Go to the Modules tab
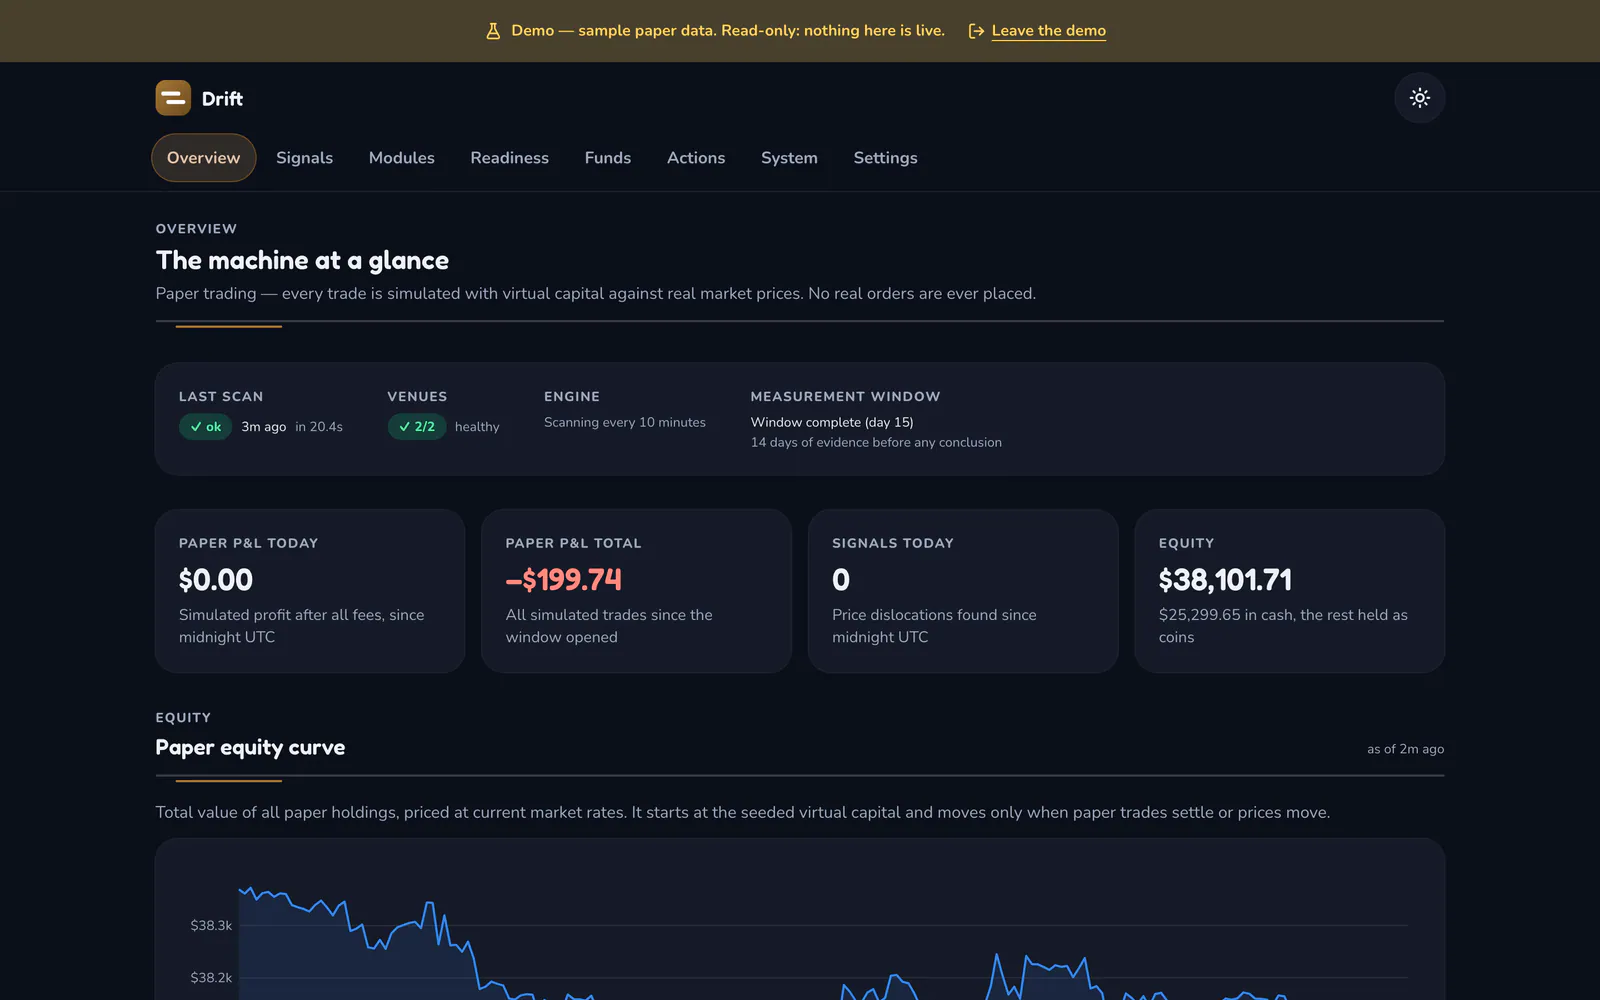 tap(401, 158)
